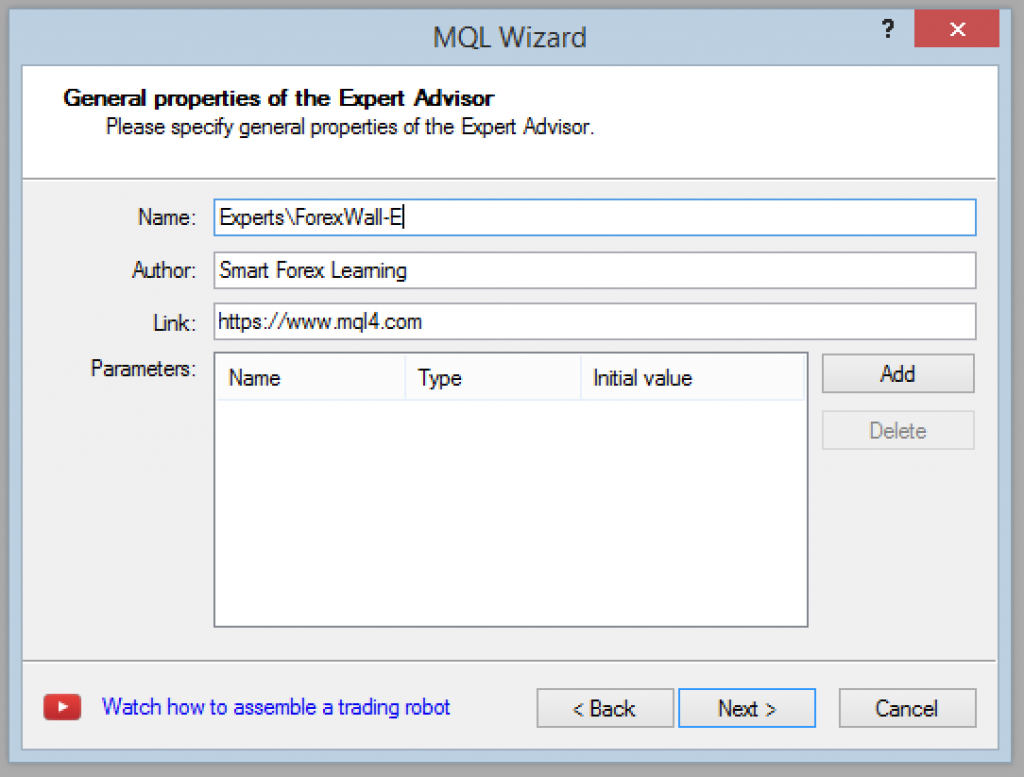Click the General properties heading text
Viewport: 1024px width, 777px height.
click(x=279, y=98)
